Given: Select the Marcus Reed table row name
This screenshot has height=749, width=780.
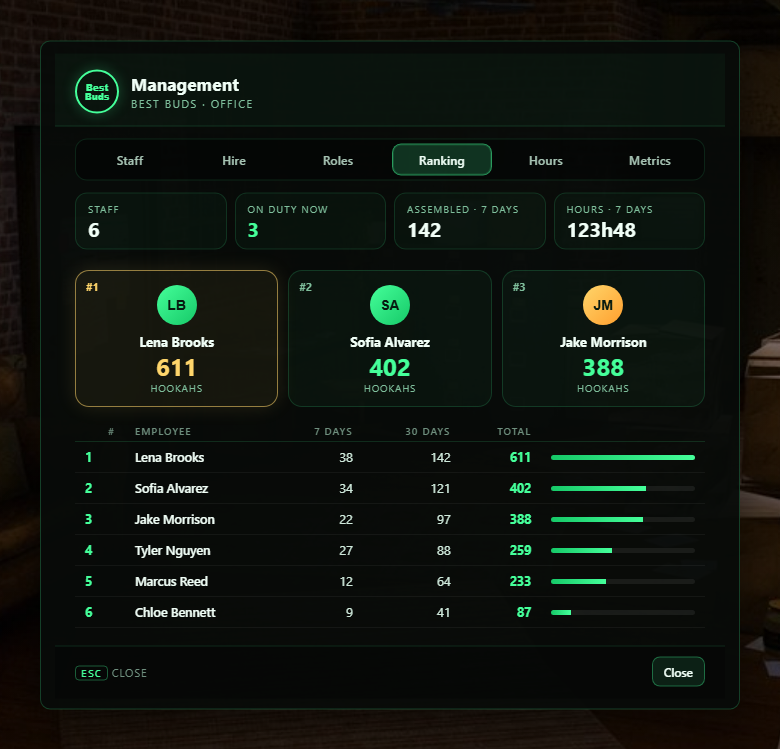Looking at the screenshot, I should 171,581.
